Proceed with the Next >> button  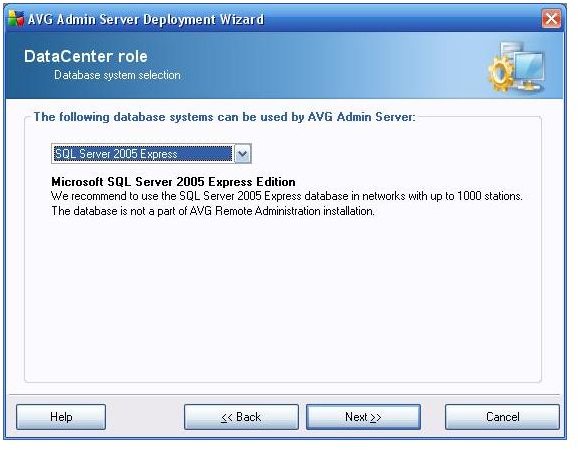[x=363, y=417]
